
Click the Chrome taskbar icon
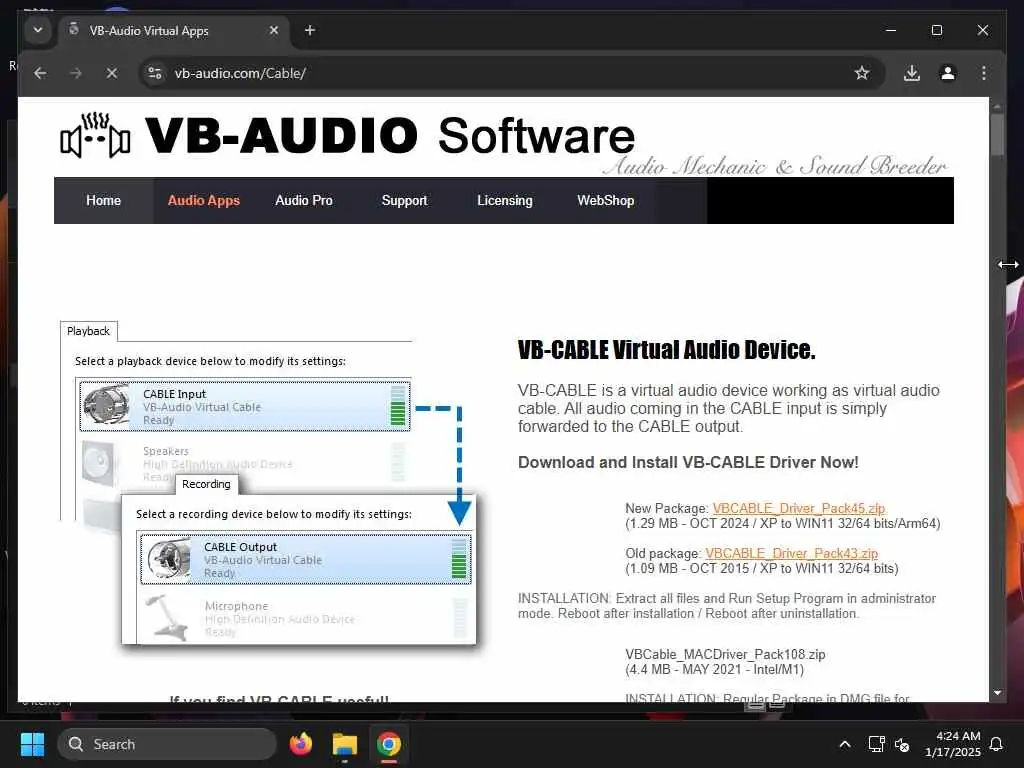389,744
